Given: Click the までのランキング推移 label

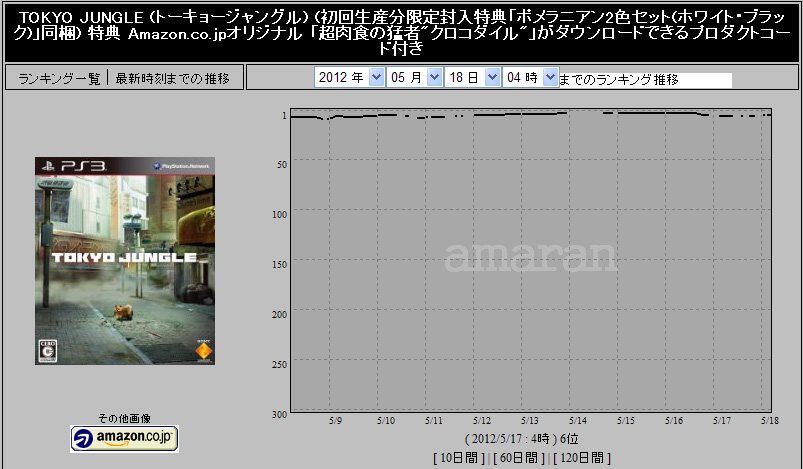Looking at the screenshot, I should coord(619,79).
